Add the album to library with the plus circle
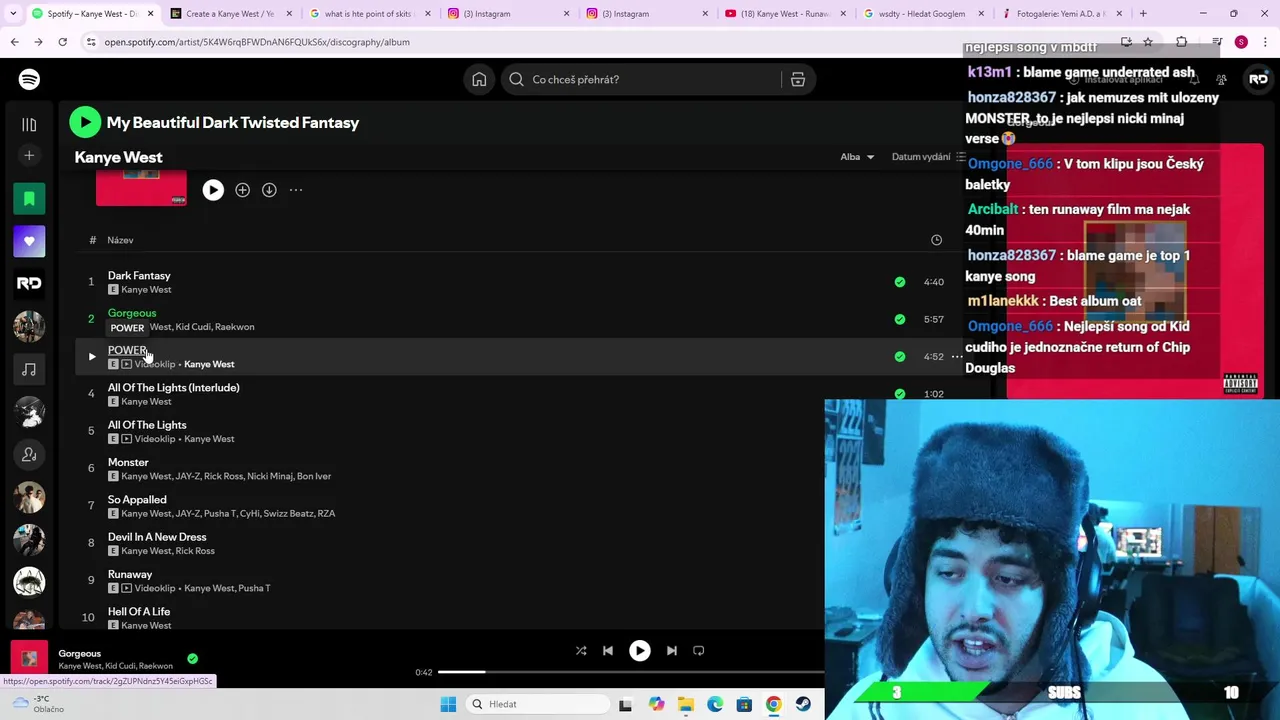The height and width of the screenshot is (720, 1280). (x=242, y=190)
